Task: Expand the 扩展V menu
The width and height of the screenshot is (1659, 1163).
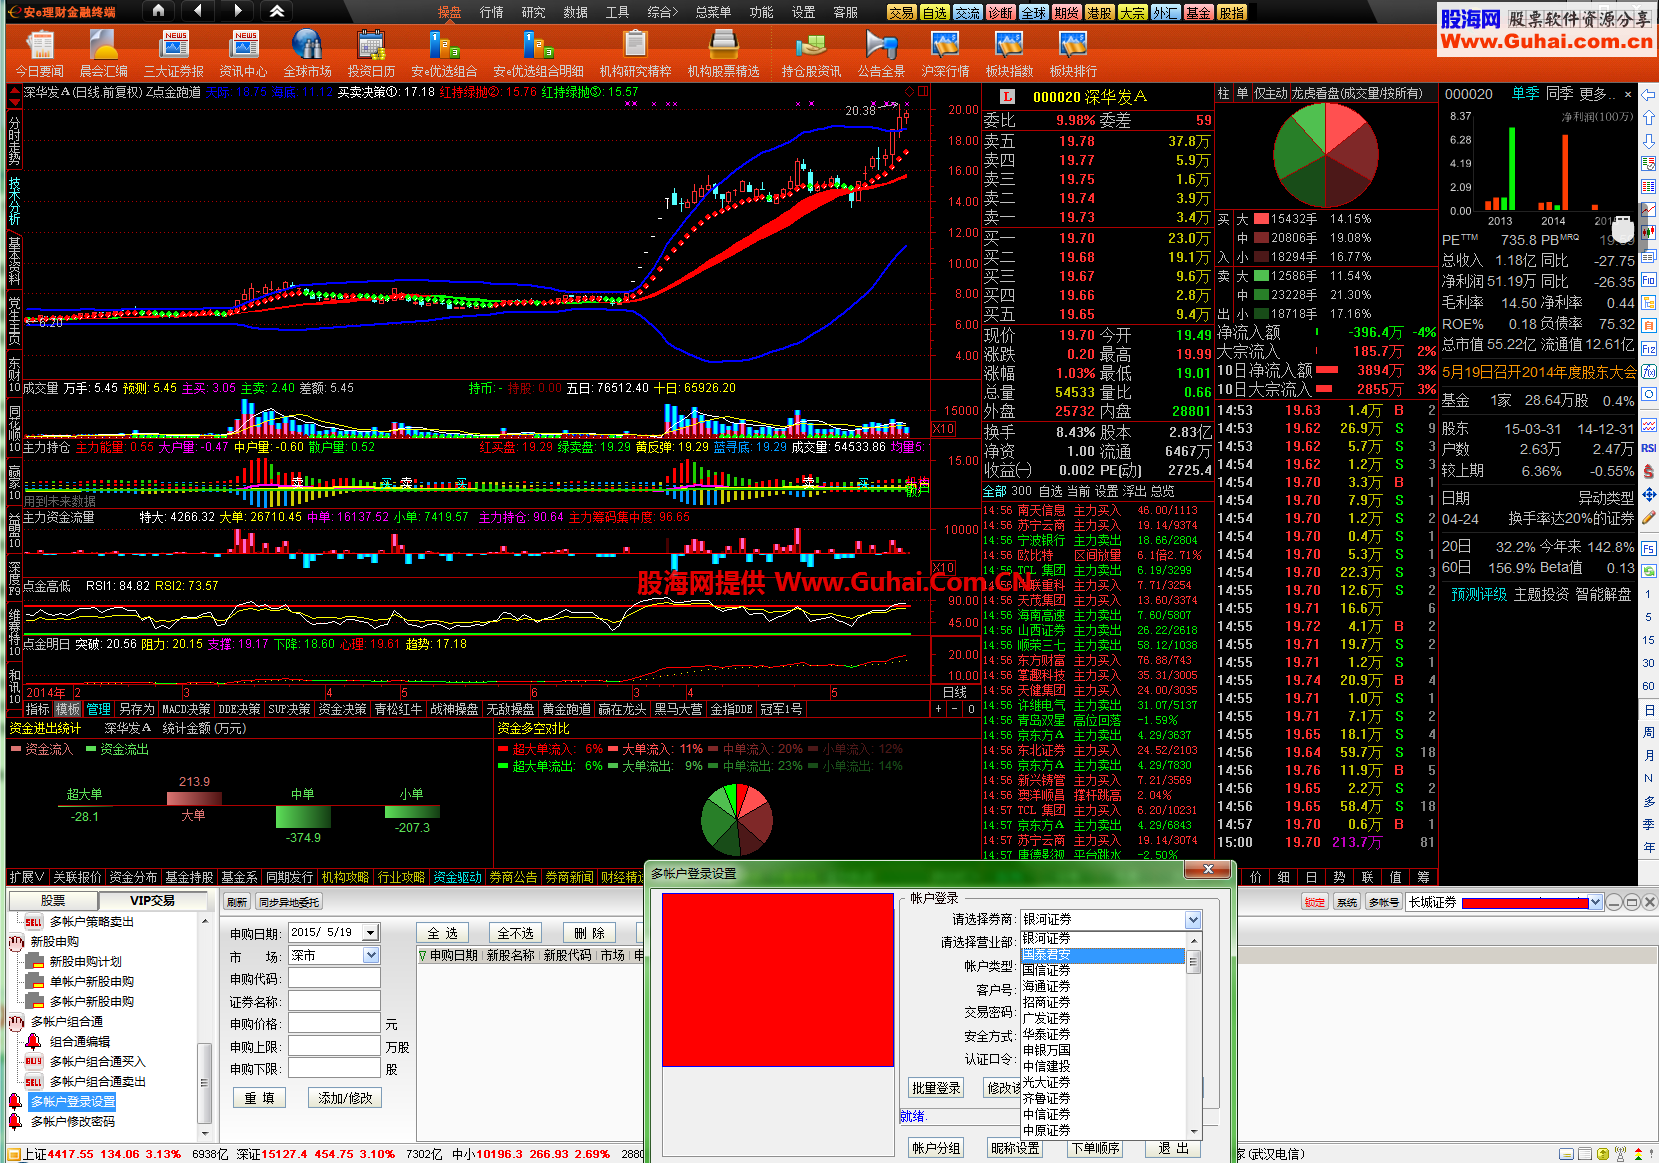Action: tap(27, 877)
